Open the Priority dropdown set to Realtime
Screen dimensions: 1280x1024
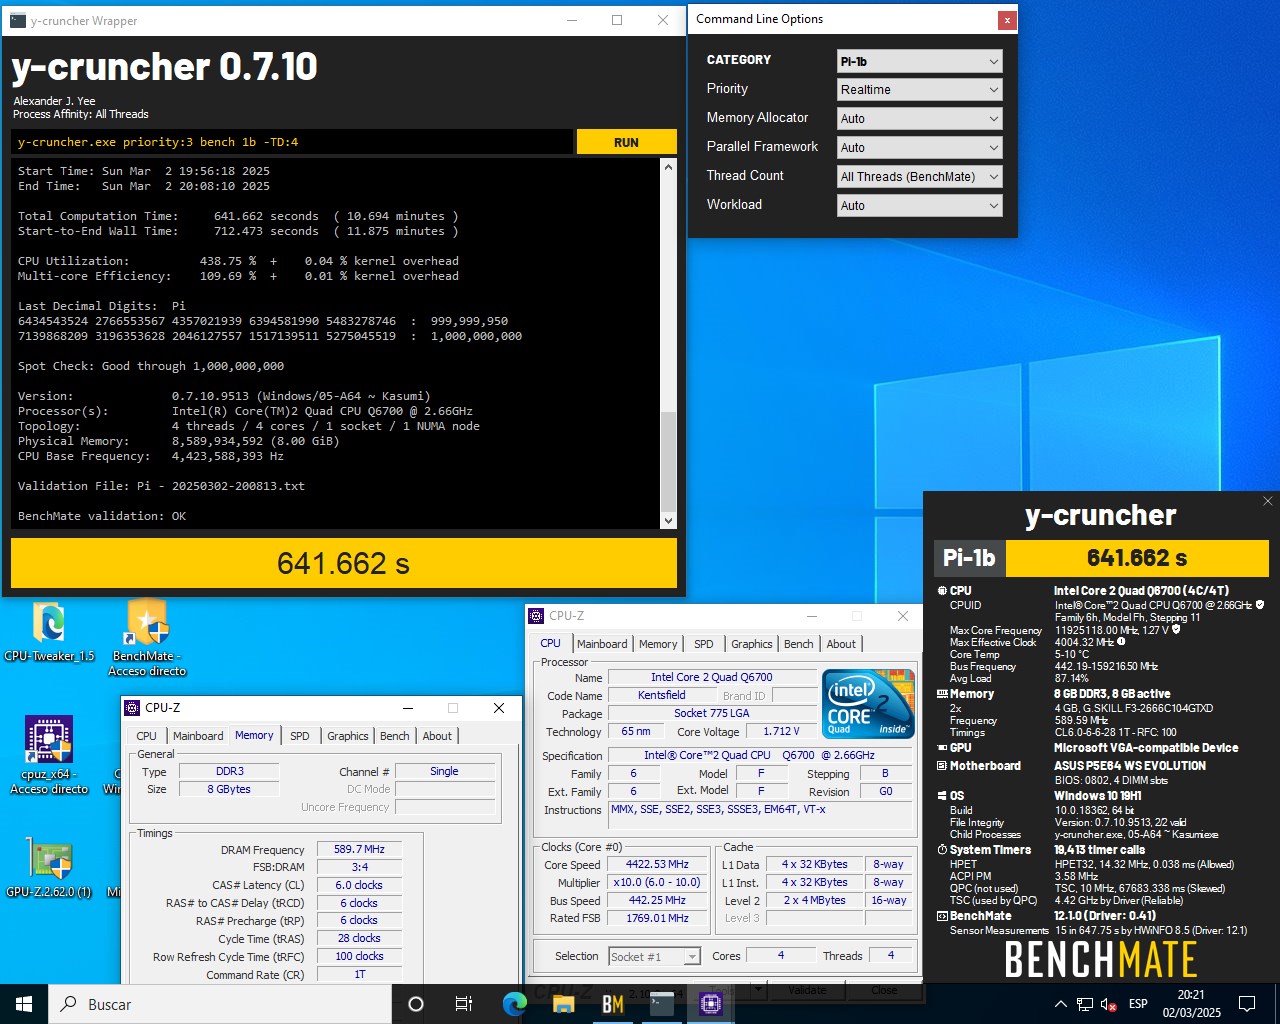point(919,89)
